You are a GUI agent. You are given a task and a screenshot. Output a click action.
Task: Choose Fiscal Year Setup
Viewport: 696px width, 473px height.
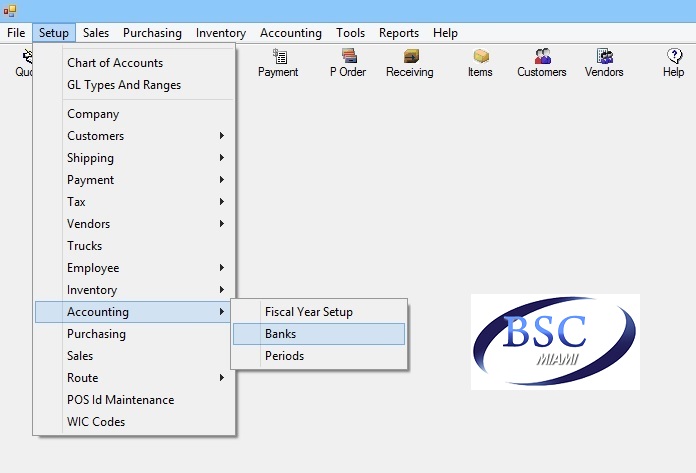coord(319,312)
